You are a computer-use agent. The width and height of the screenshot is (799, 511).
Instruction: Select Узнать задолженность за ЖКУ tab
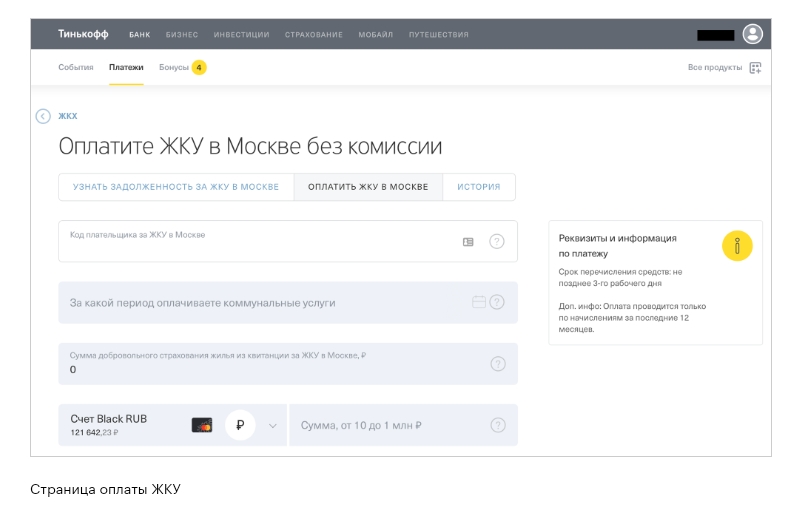[x=176, y=187]
